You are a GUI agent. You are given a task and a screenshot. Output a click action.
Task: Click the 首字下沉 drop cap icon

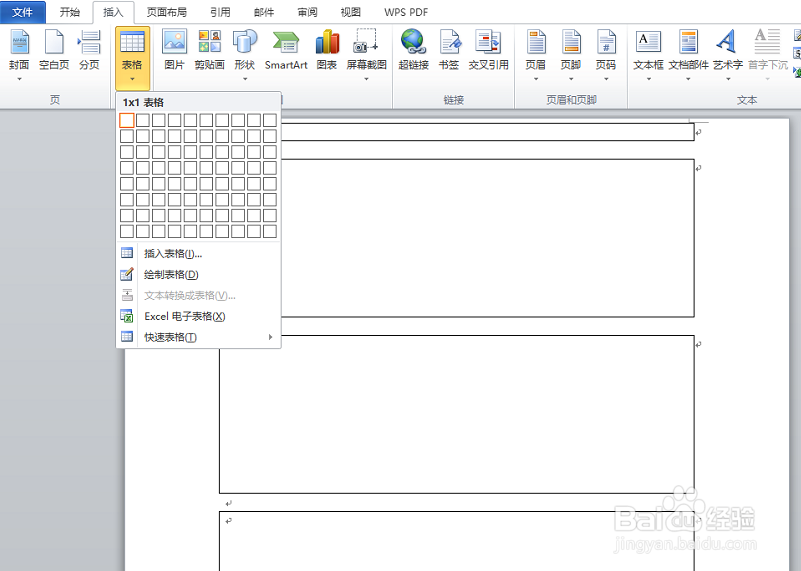(767, 42)
